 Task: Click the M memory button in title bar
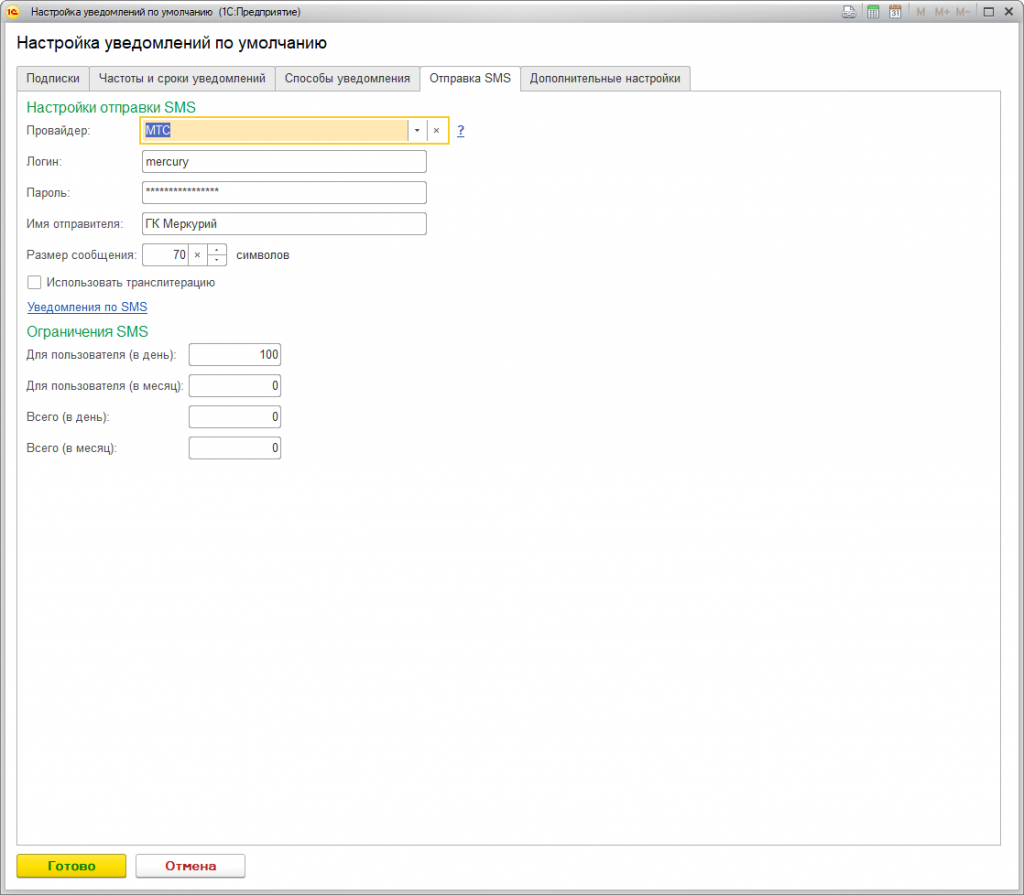(x=920, y=12)
